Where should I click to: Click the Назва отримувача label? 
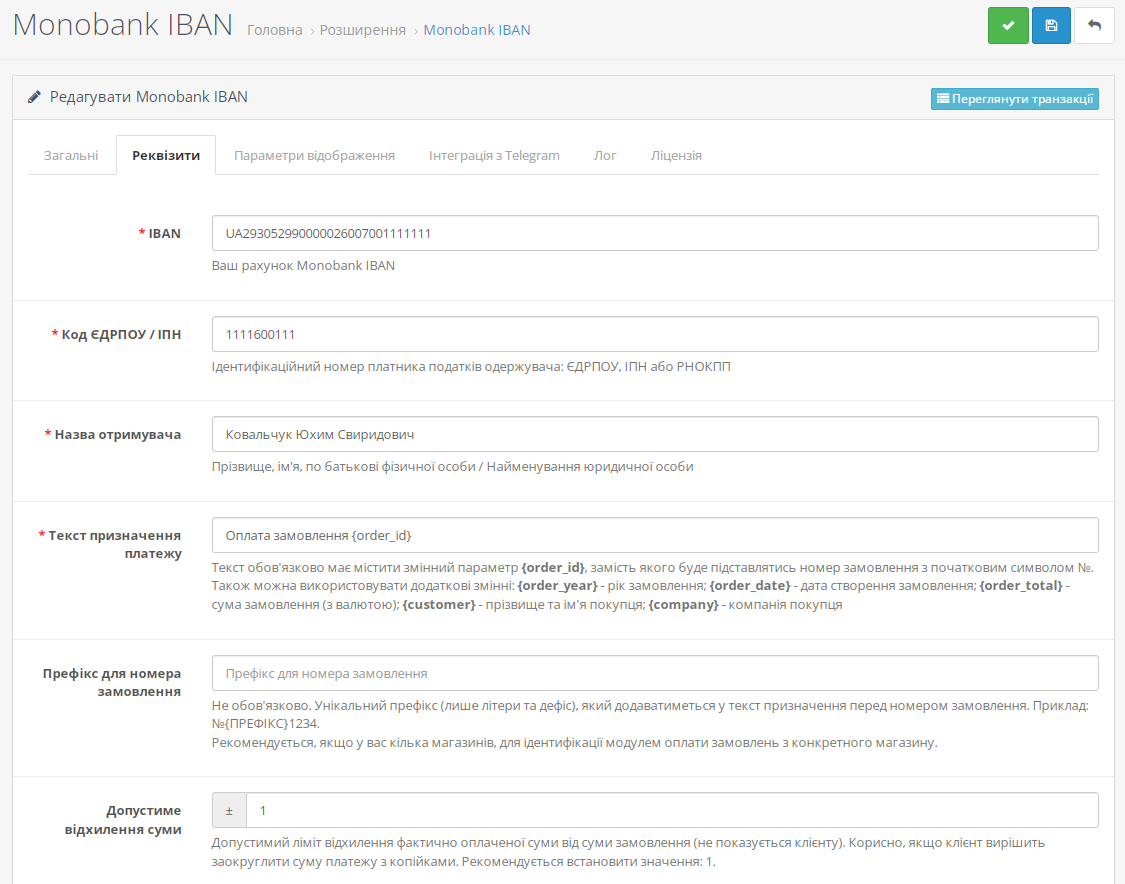coord(118,435)
